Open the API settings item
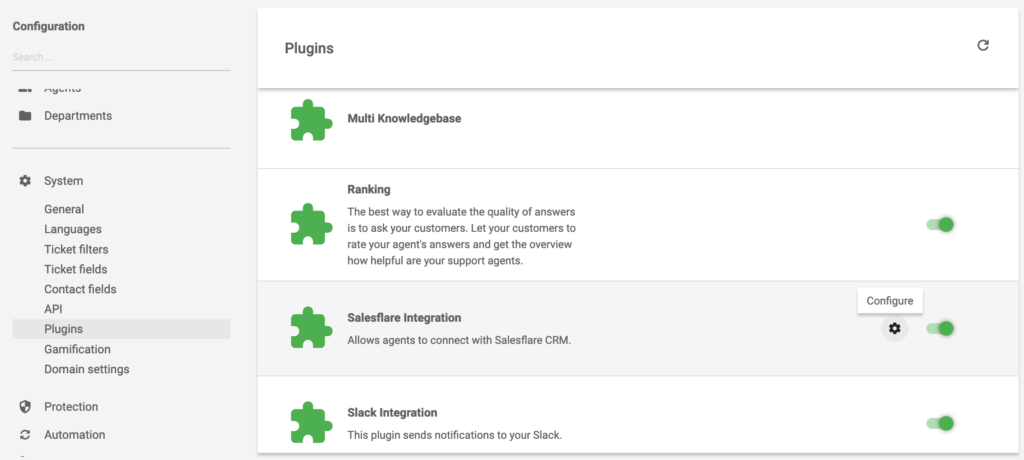Screen dimensions: 1024x460 (53, 309)
